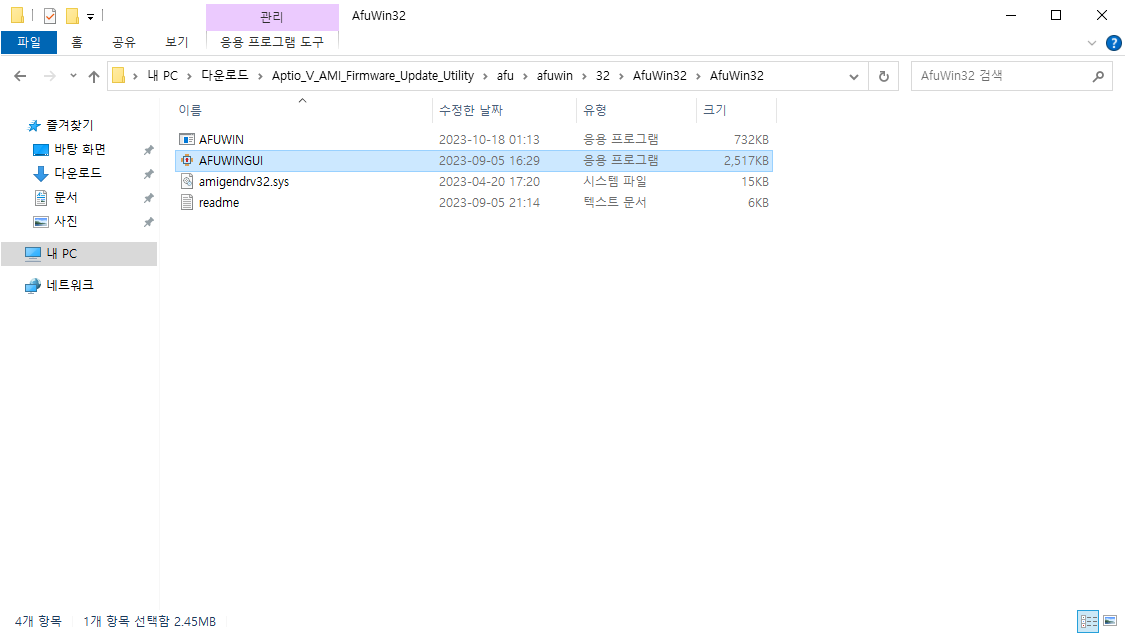This screenshot has width=1126, height=634.
Task: Click the pin icon beside 바탕 화면
Action: pyautogui.click(x=148, y=150)
